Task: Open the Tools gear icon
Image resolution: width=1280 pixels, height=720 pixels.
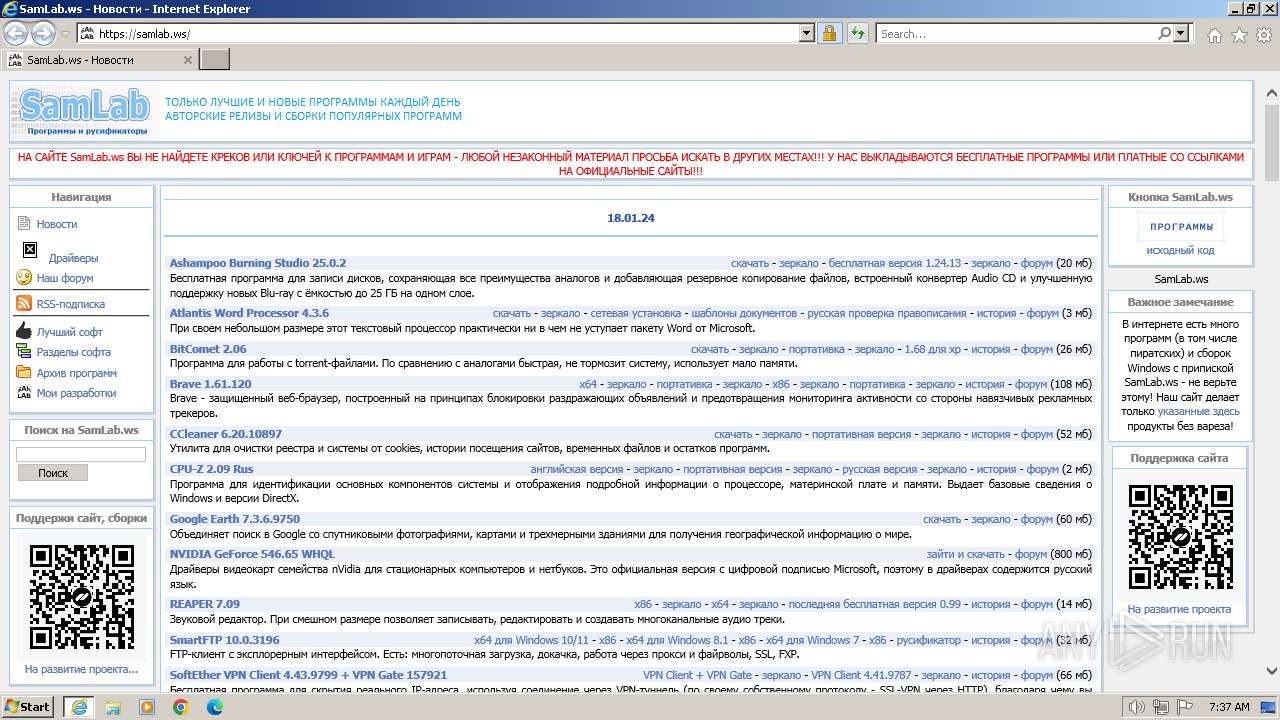Action: 1264,35
